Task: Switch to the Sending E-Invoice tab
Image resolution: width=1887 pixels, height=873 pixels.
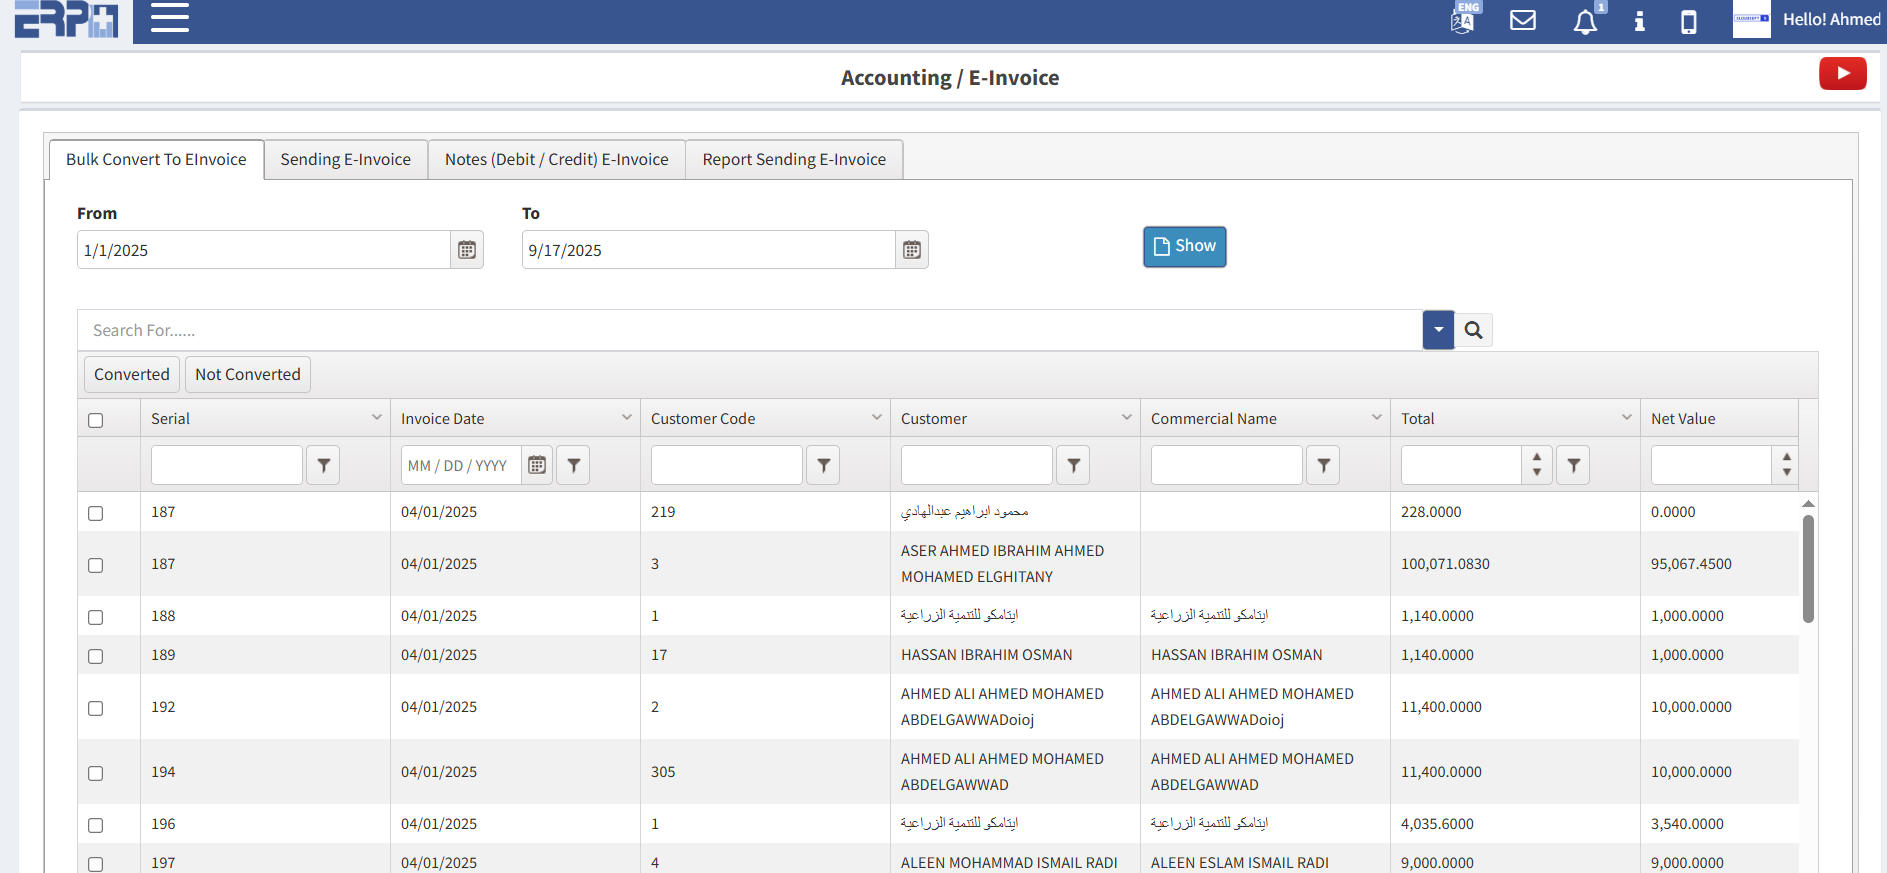Action: pos(345,160)
